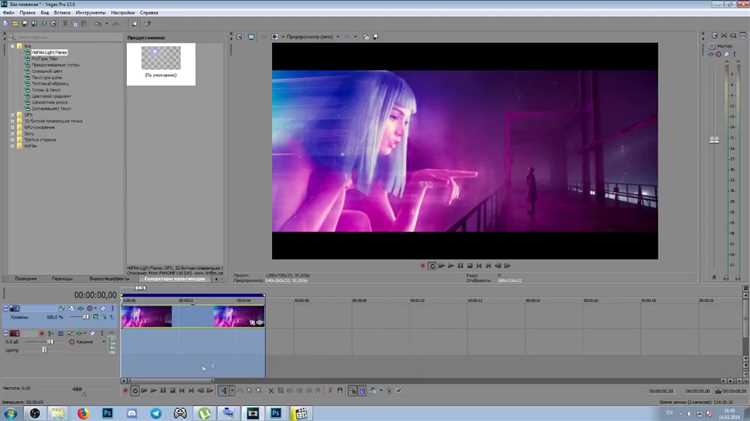Screen dimensions: 750x421
Task: Arm the audio track for recording
Action: (x=41, y=333)
